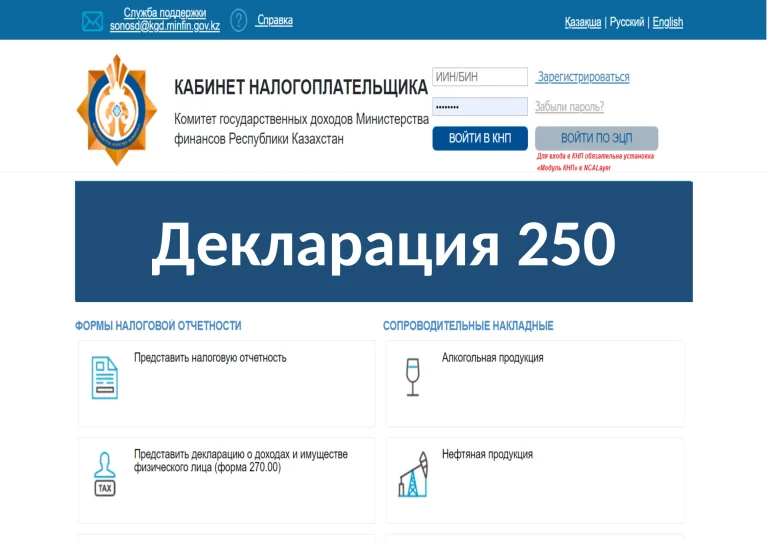Click the person TAX declaration icon

point(104,474)
